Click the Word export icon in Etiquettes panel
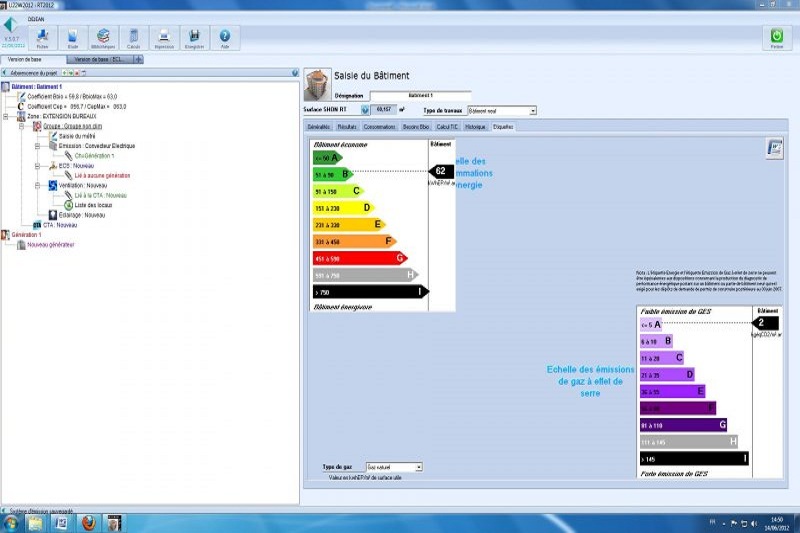This screenshot has width=800, height=533. pos(774,148)
